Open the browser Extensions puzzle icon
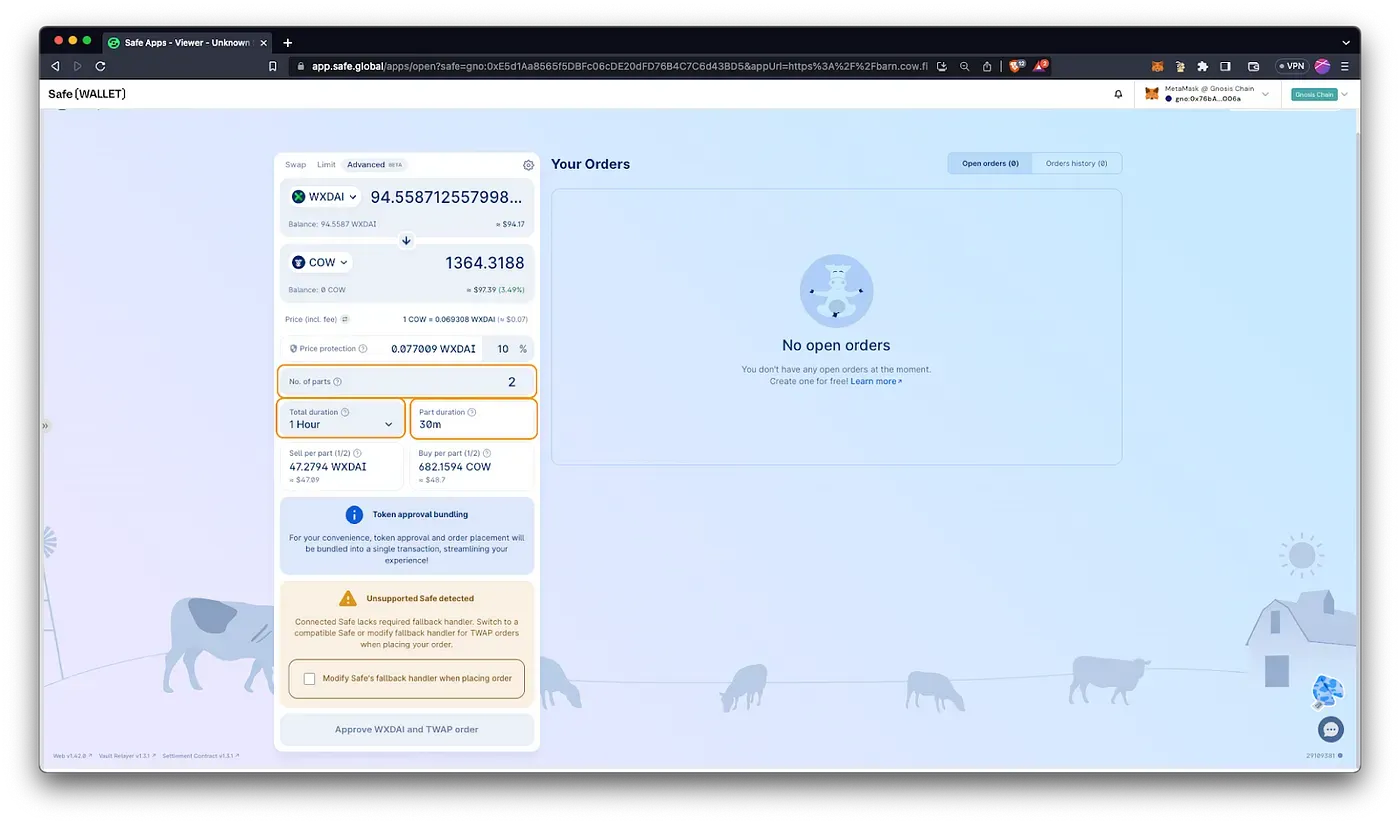 point(1202,66)
